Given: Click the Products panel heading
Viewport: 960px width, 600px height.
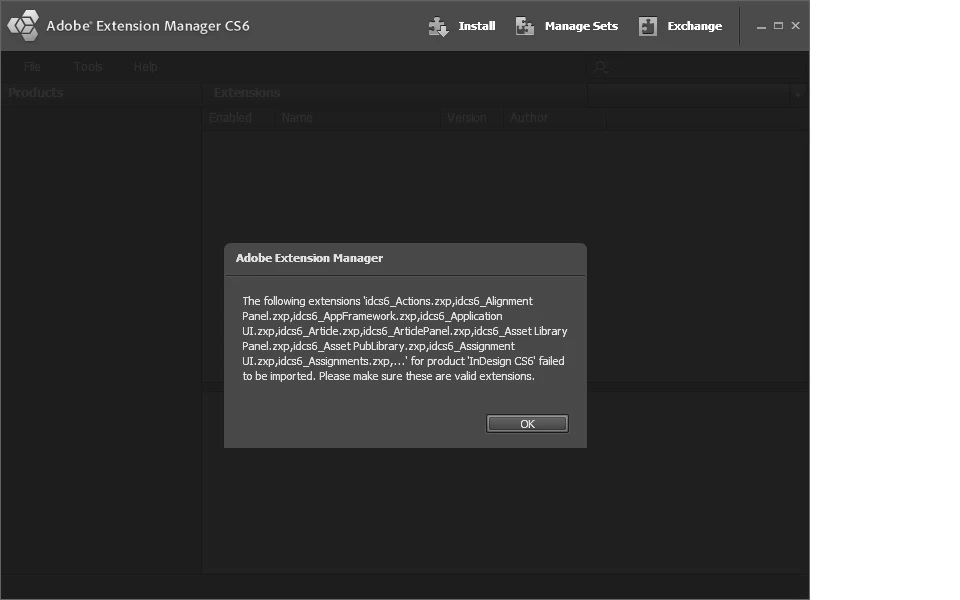Looking at the screenshot, I should [x=36, y=92].
